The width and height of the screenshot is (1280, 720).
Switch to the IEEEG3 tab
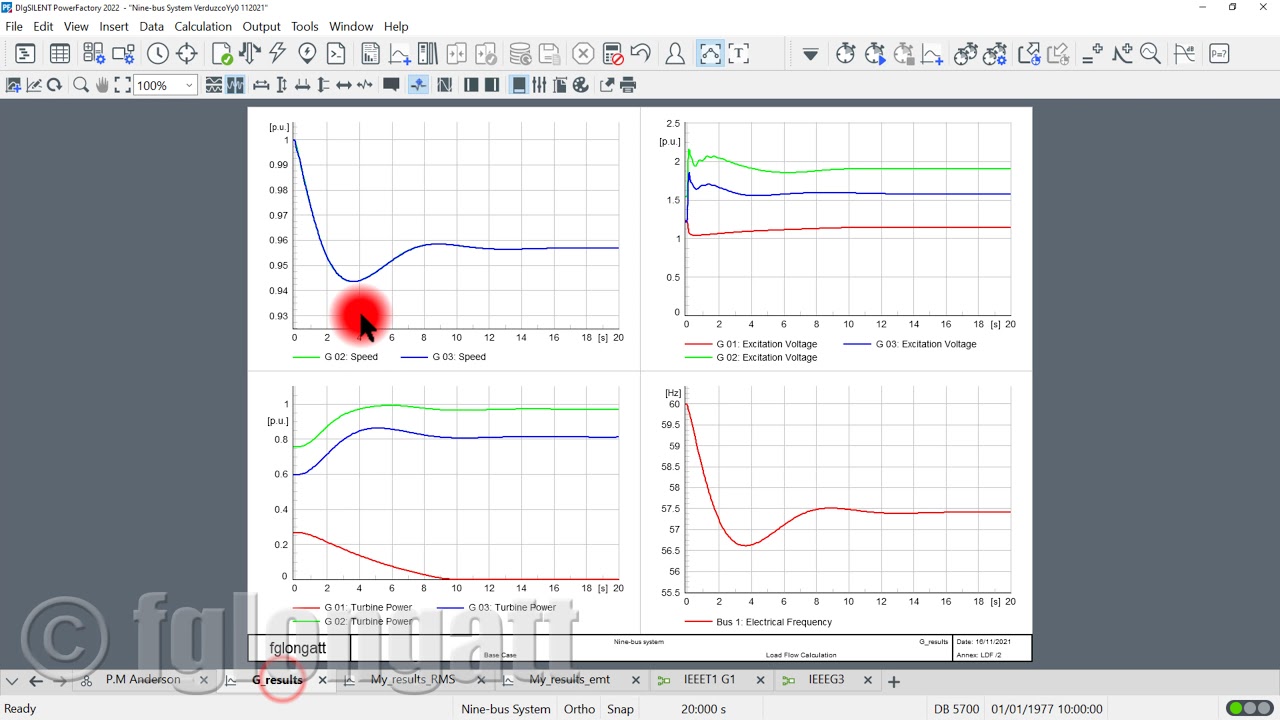coord(826,680)
